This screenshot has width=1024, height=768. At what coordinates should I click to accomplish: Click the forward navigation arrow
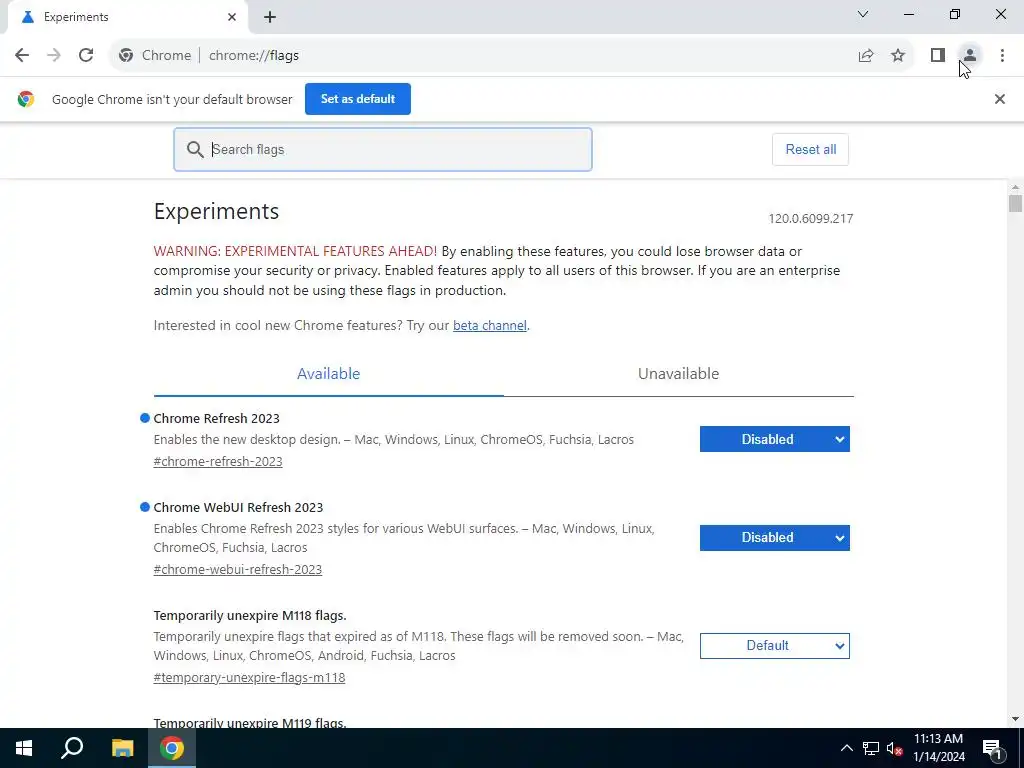pos(54,56)
